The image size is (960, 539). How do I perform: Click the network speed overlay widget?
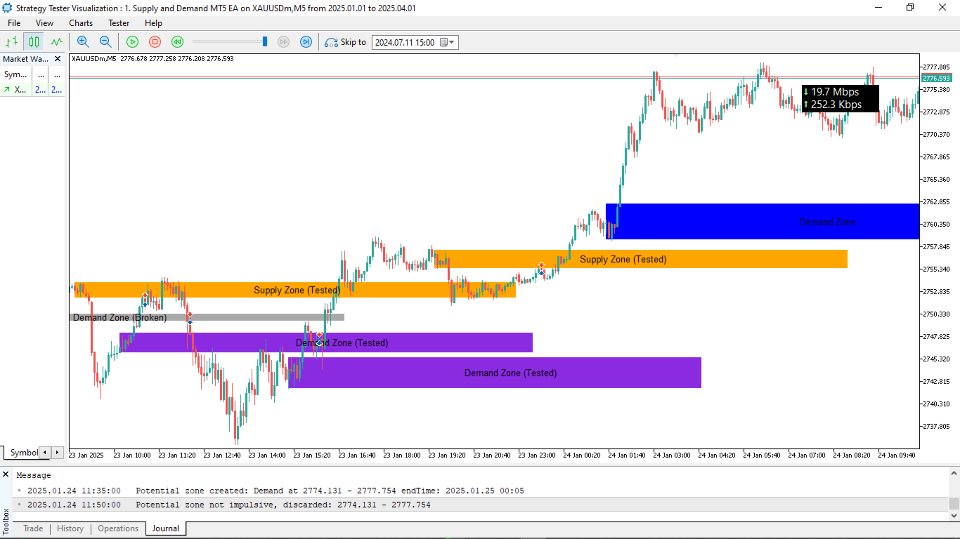pos(841,98)
